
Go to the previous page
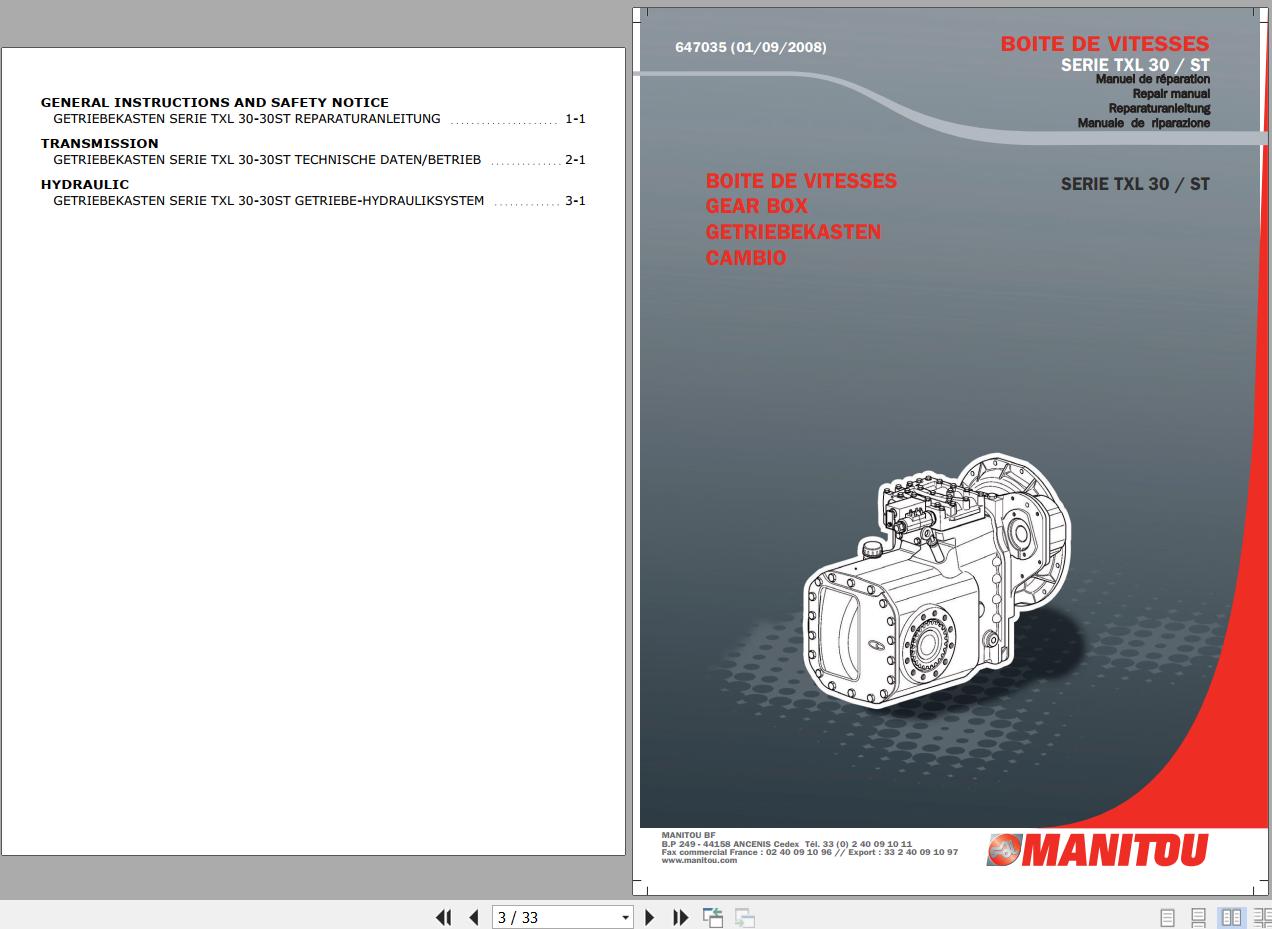point(474,917)
